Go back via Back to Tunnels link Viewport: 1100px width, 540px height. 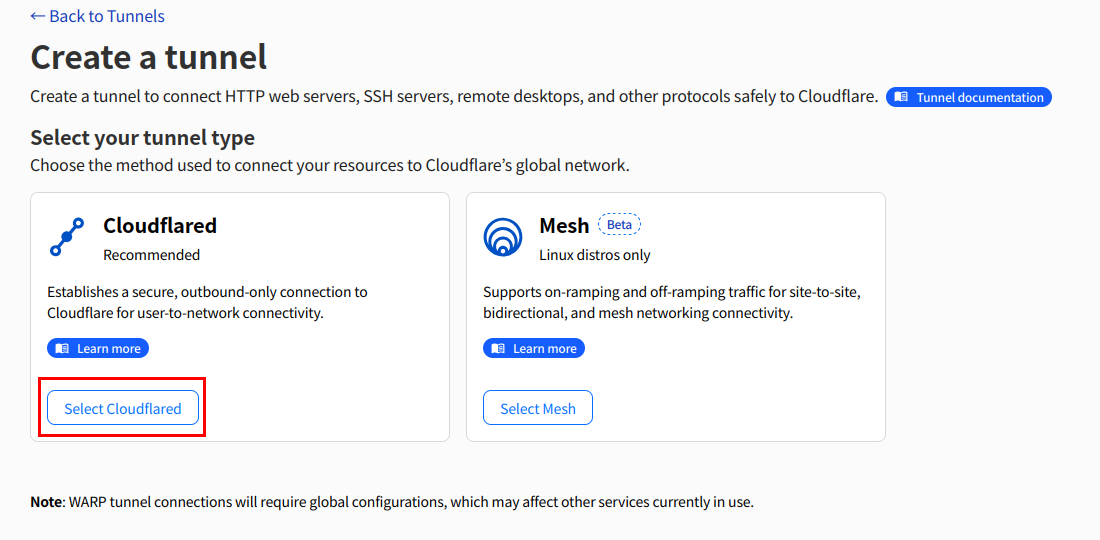click(x=98, y=15)
